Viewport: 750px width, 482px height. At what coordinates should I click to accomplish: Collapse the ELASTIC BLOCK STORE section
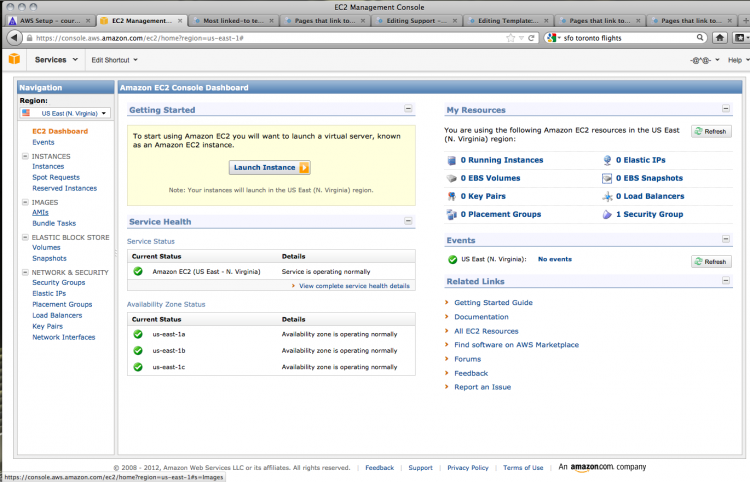point(25,237)
